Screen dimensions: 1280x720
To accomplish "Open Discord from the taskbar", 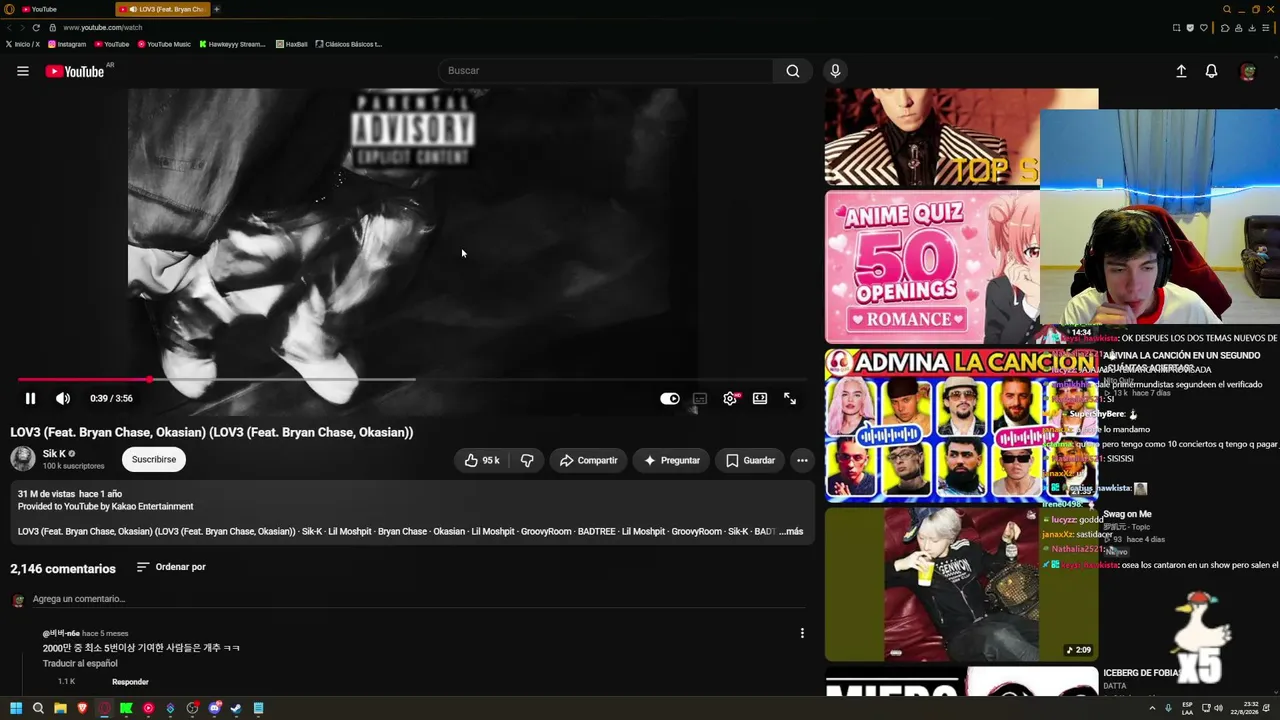I will [x=214, y=708].
